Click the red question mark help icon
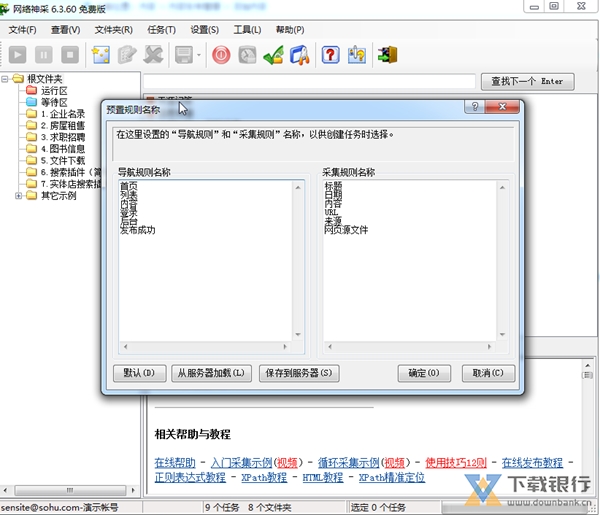The width and height of the screenshot is (600, 515). (331, 55)
